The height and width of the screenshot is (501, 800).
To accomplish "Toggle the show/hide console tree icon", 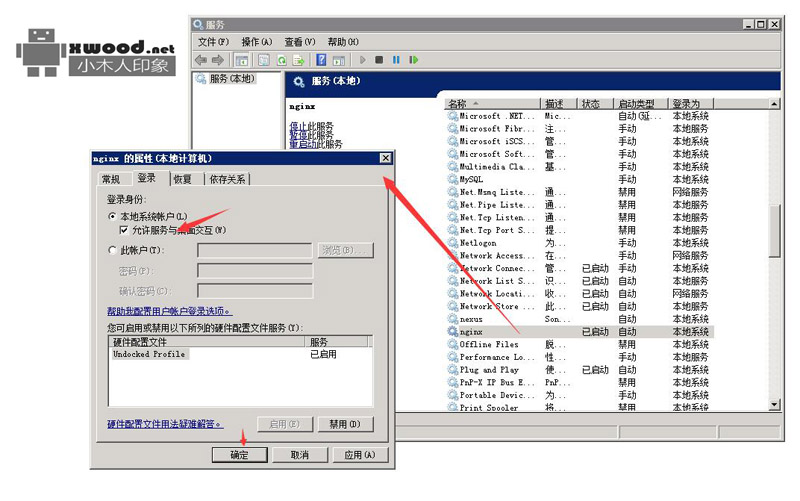I will 241,60.
